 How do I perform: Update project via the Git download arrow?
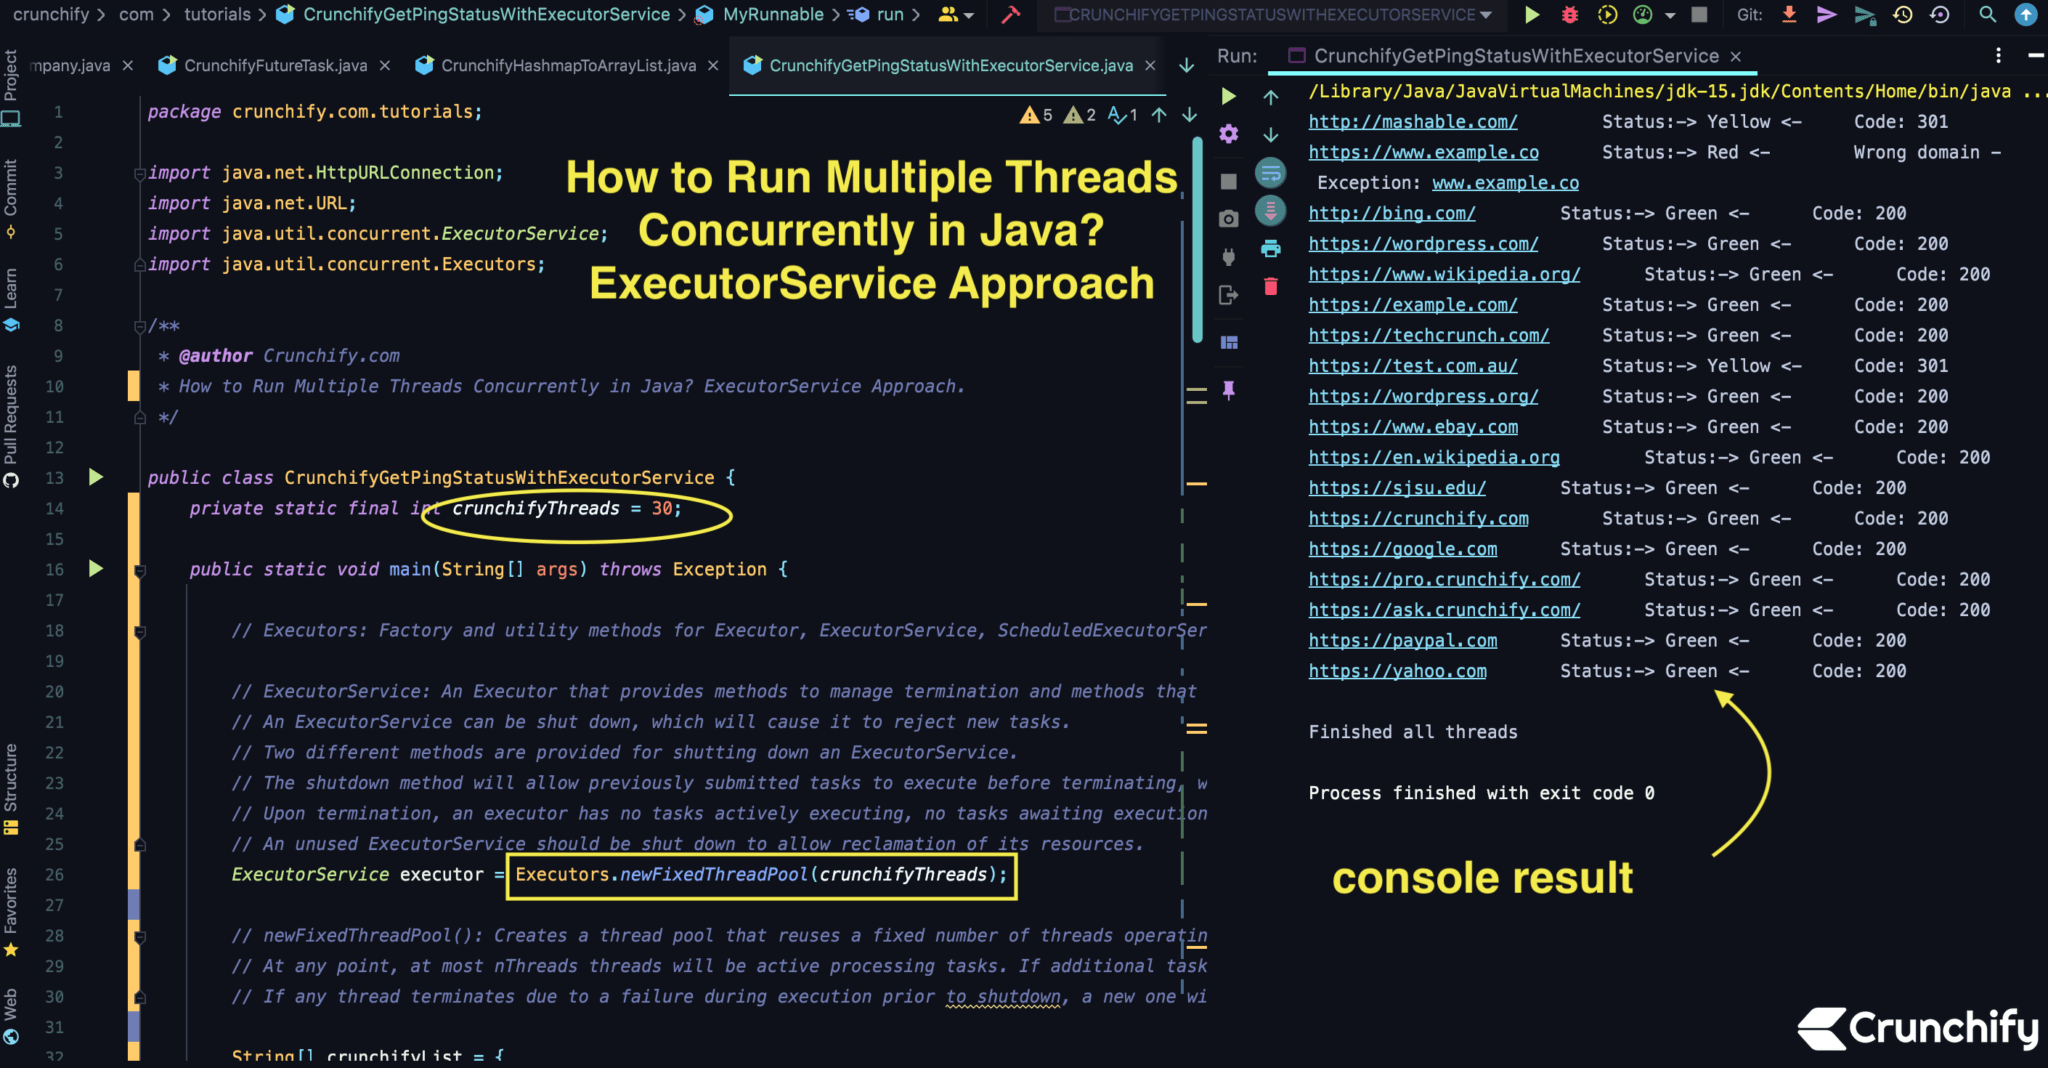tap(1790, 15)
